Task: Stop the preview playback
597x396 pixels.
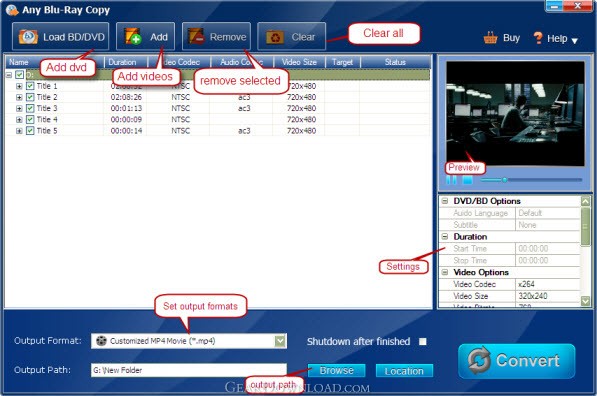Action: tap(468, 180)
